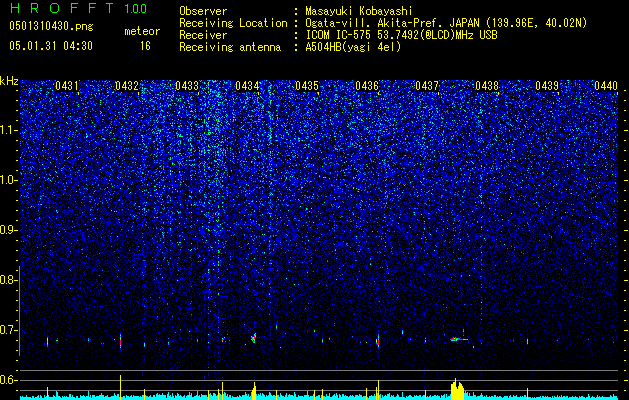Click the HROFFT program title text

[x=62, y=8]
